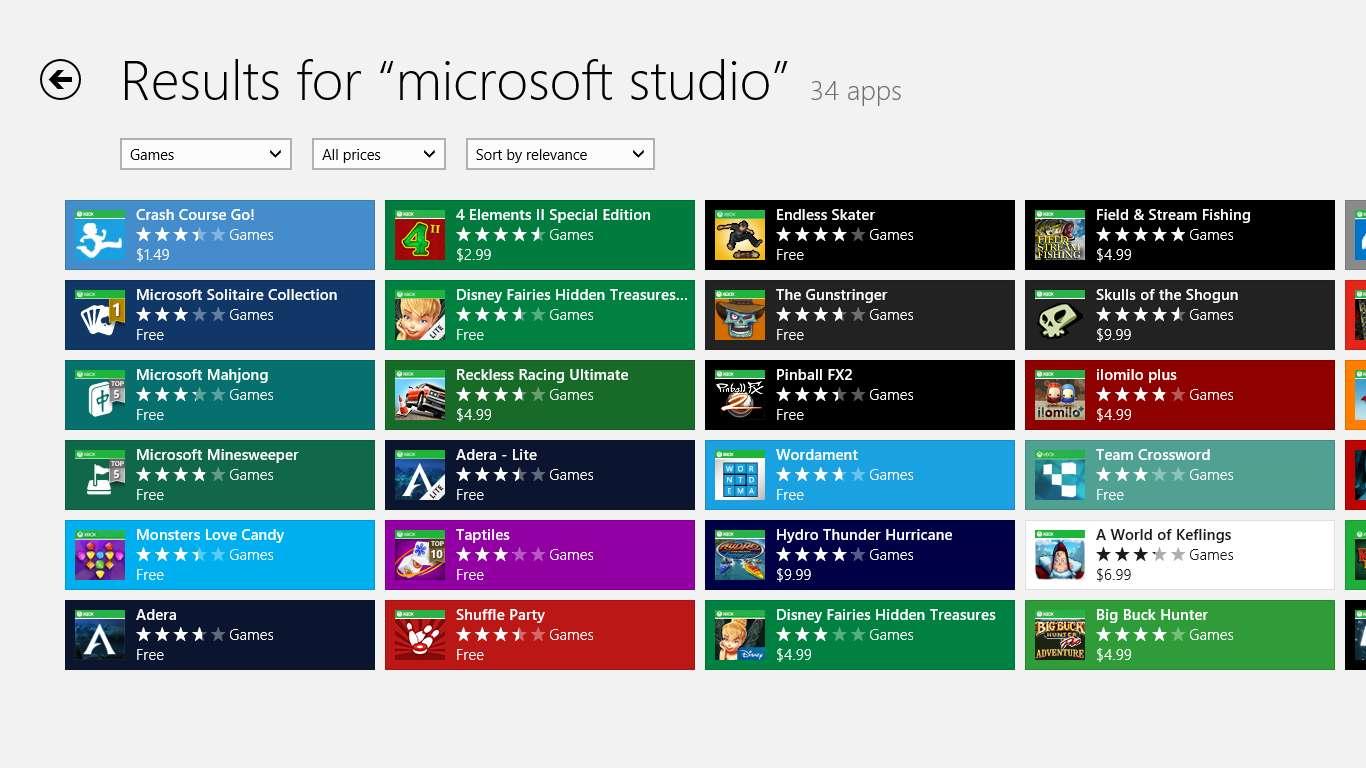
Task: Click the Microsoft Mahjong tile icon
Action: coord(100,395)
